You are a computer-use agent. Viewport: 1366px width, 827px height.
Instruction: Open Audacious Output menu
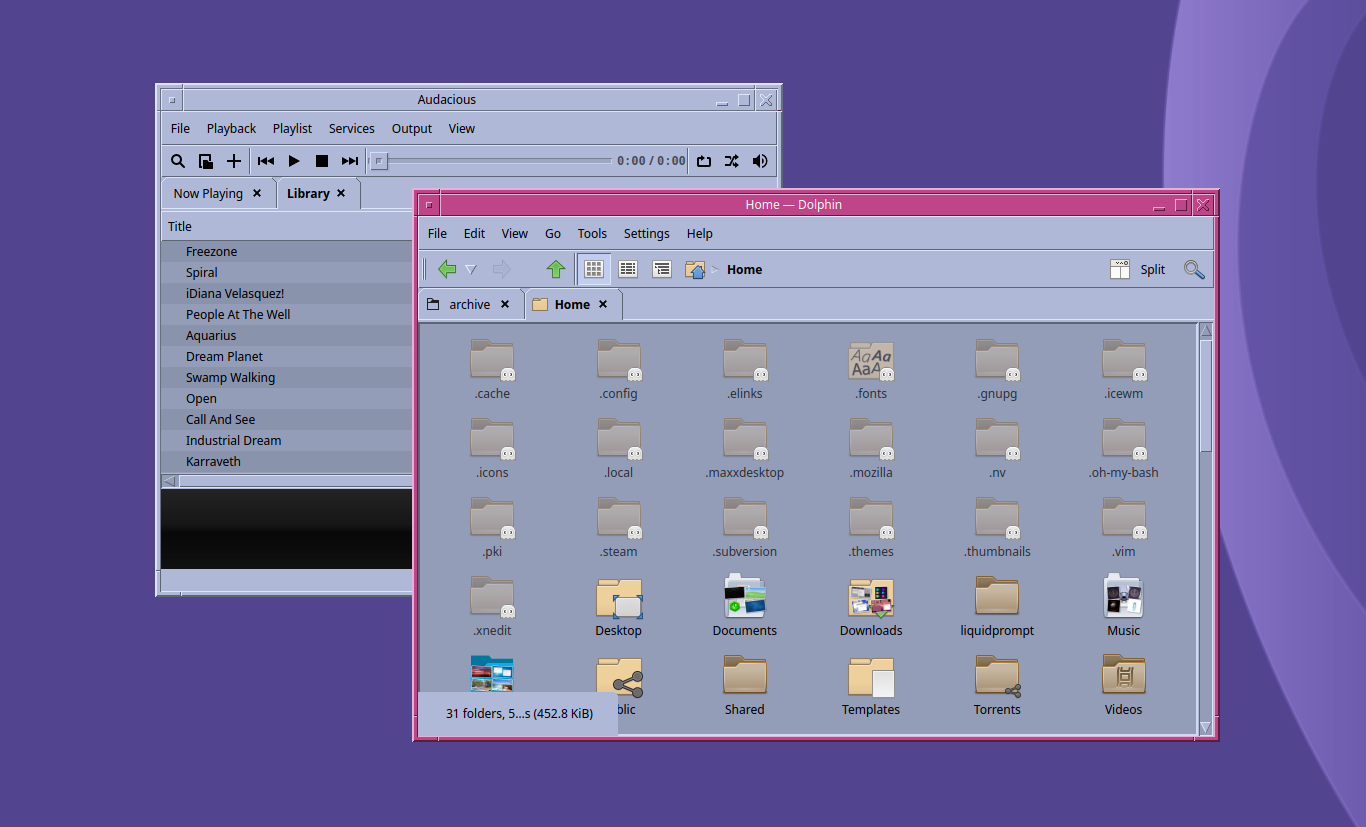point(412,129)
